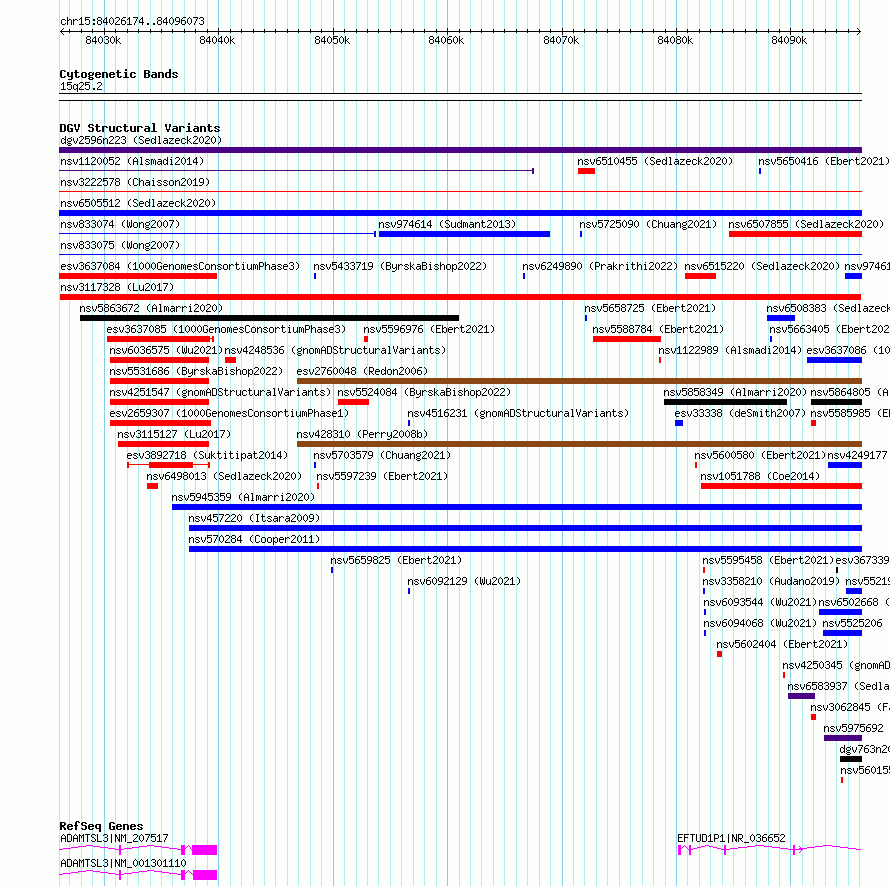
Task: Click the esv3637086 blue variant bar
Action: 834,360
